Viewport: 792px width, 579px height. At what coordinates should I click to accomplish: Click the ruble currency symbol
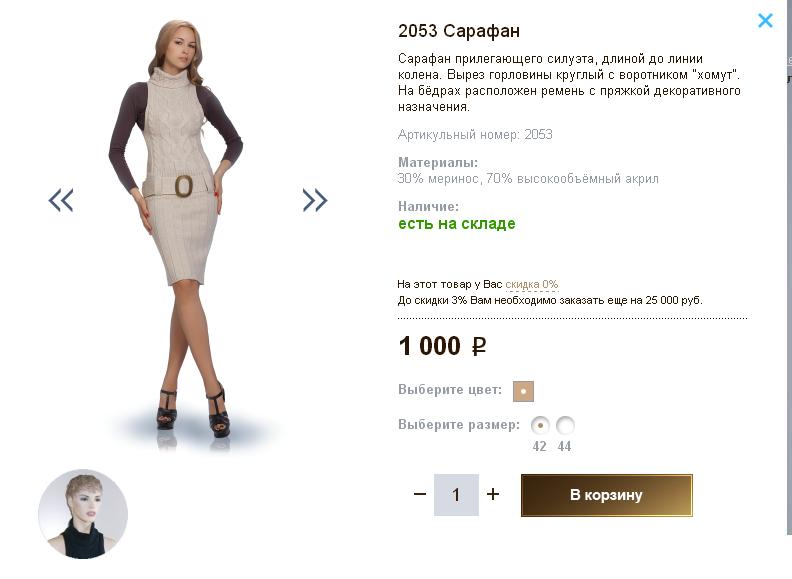coord(479,347)
